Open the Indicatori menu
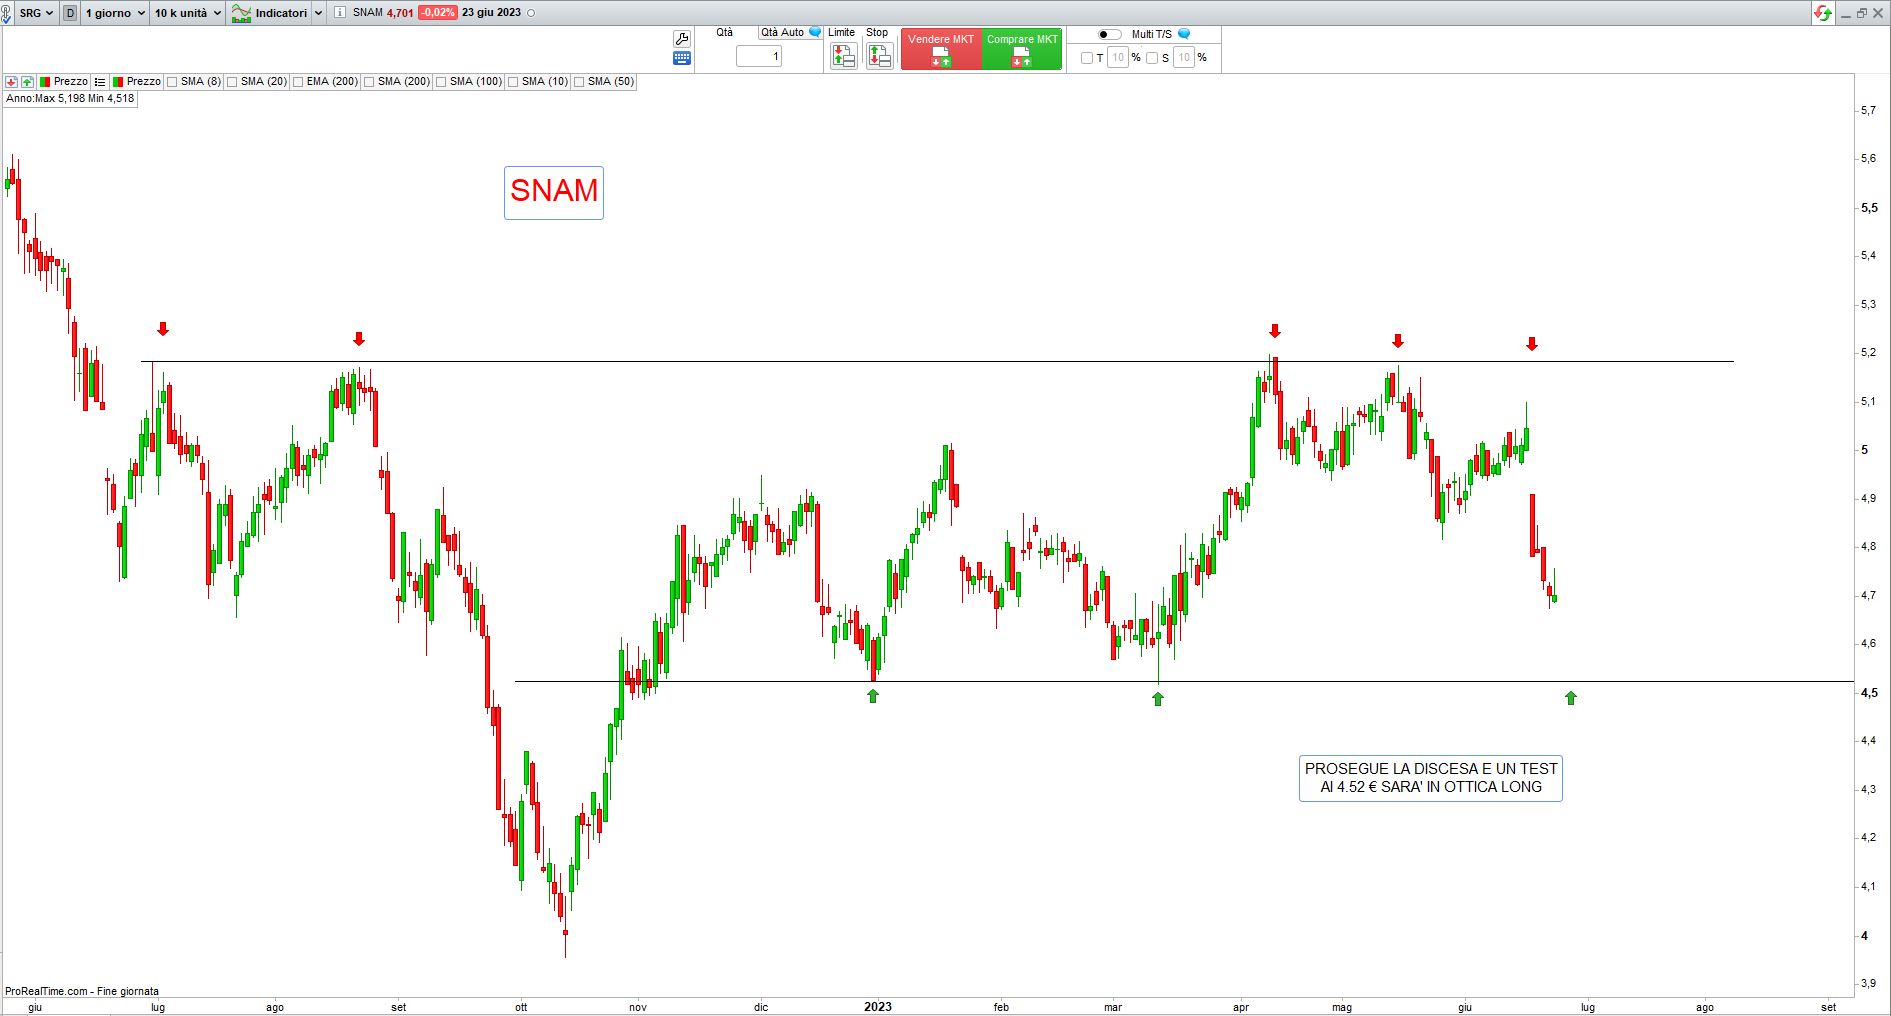Screen dimensions: 1891x1016 click(x=276, y=13)
